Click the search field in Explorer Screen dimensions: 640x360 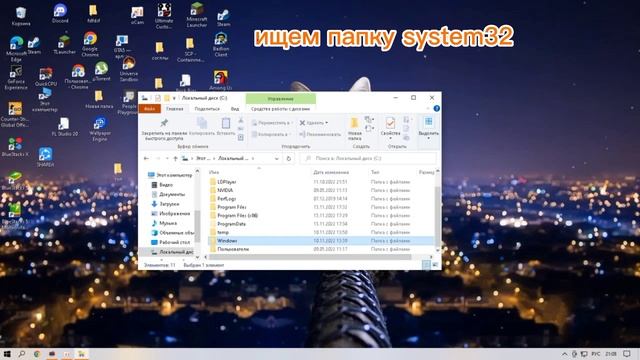[368, 158]
